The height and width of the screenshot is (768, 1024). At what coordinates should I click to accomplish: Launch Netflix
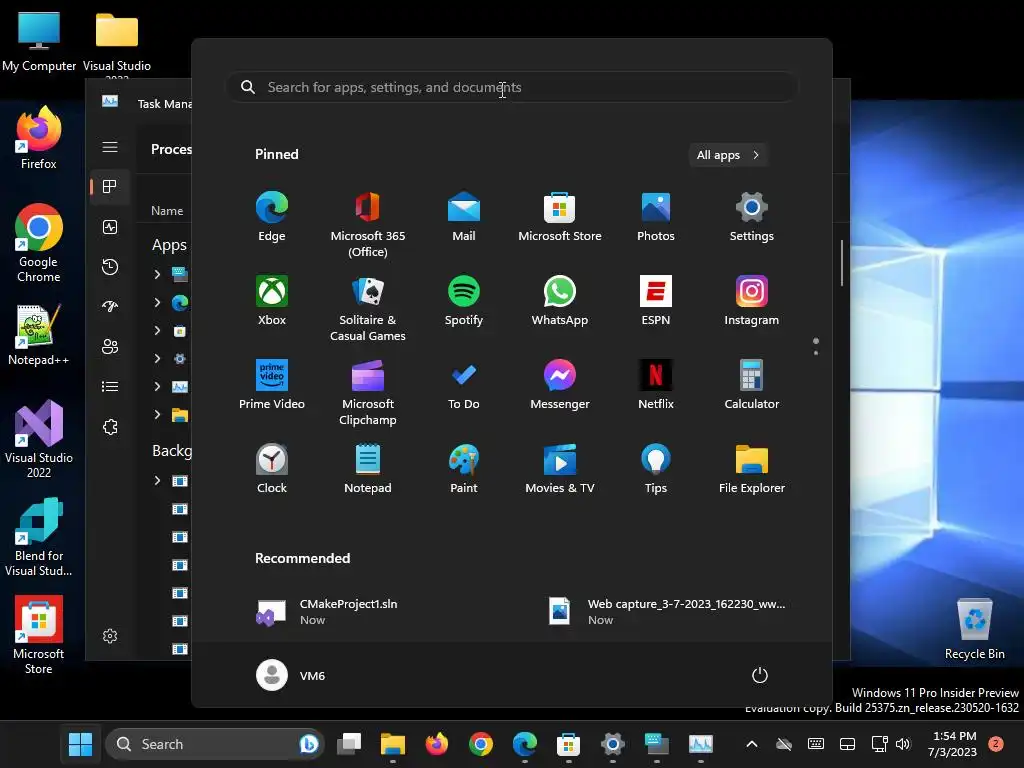pos(656,385)
